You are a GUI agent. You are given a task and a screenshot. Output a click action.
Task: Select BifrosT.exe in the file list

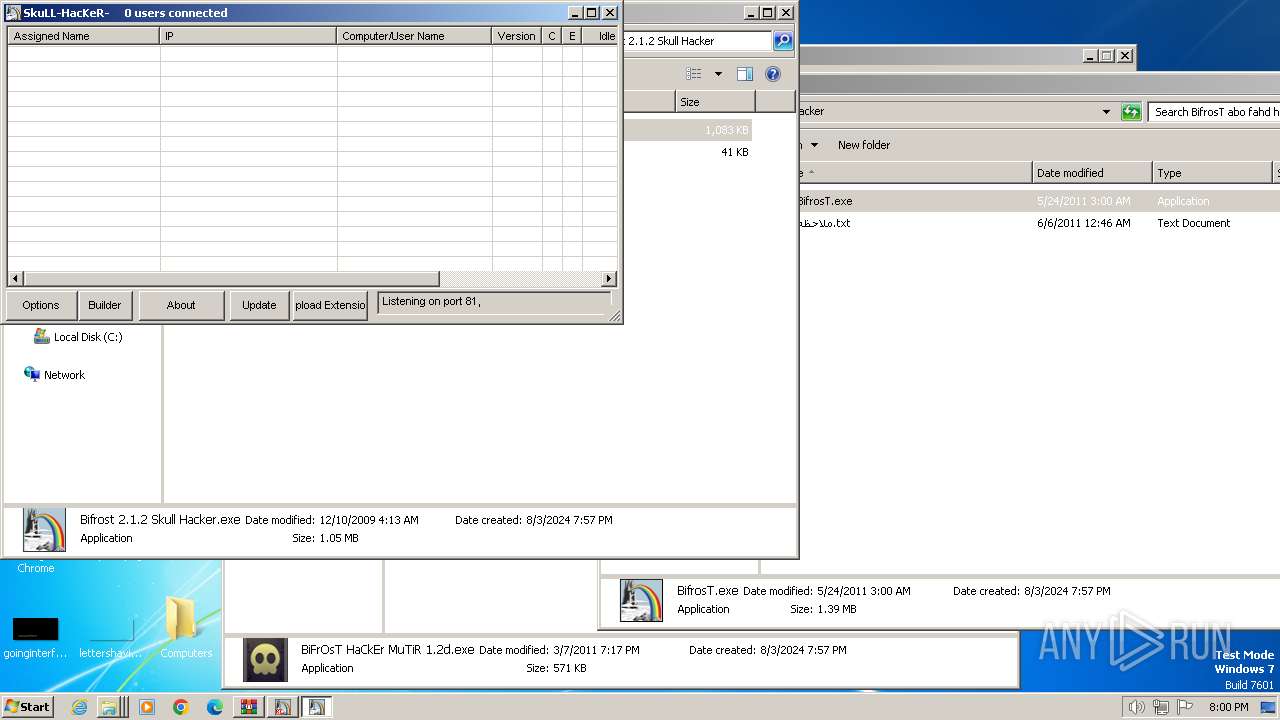click(x=825, y=201)
